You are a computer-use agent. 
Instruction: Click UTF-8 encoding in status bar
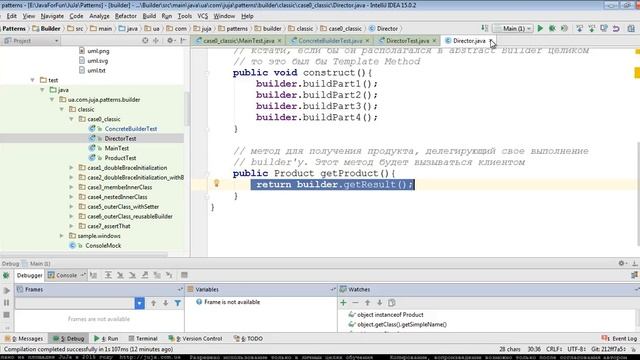click(x=576, y=349)
